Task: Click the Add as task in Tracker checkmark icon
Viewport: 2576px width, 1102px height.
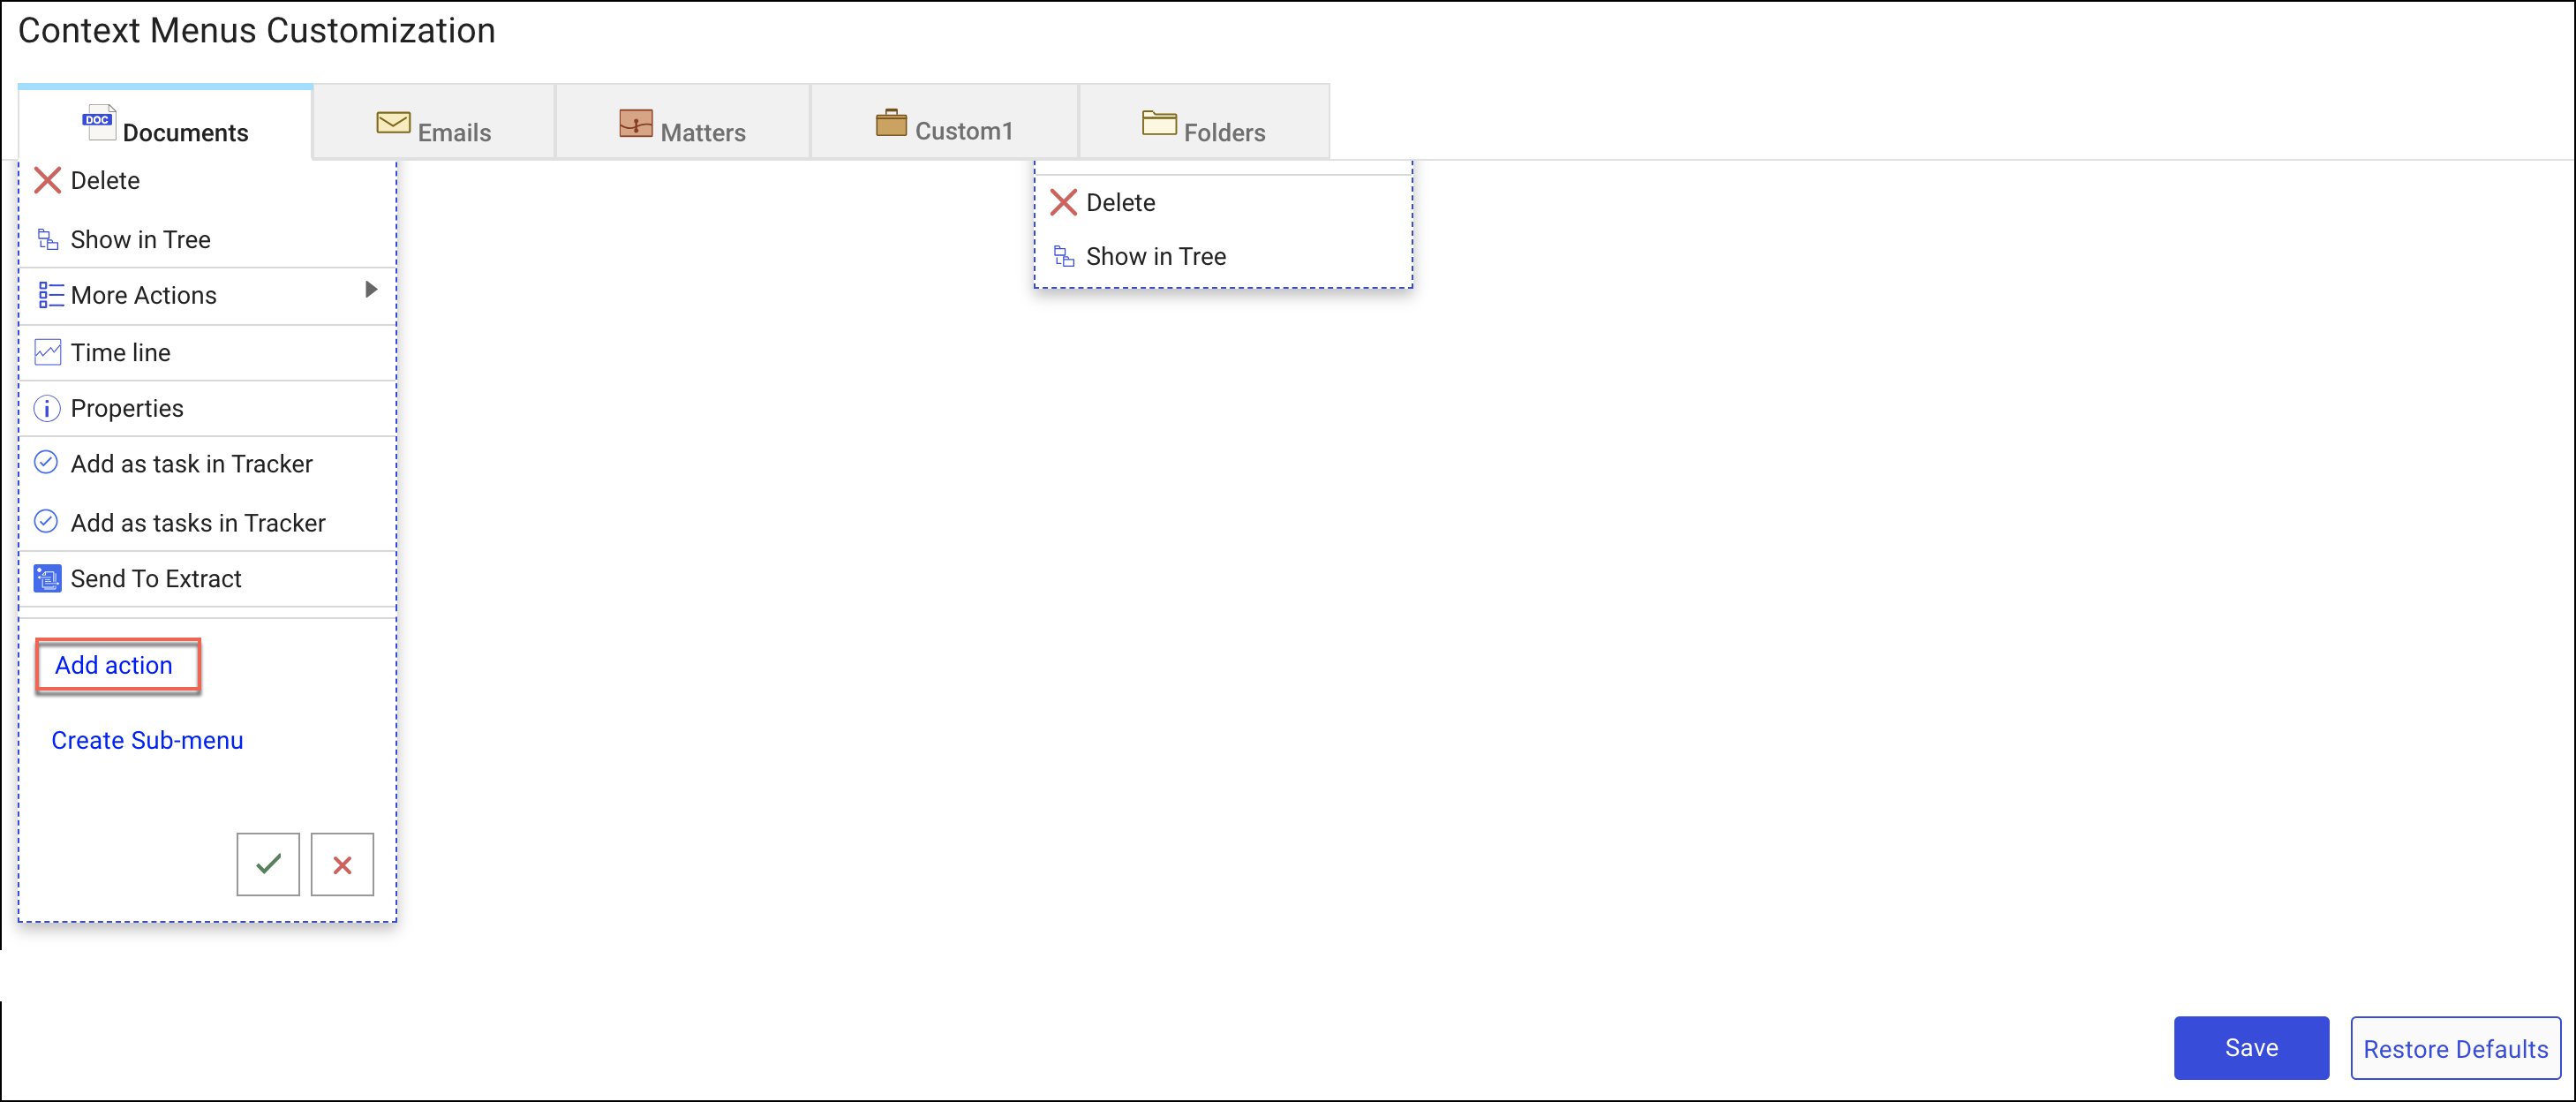Action: click(x=46, y=462)
